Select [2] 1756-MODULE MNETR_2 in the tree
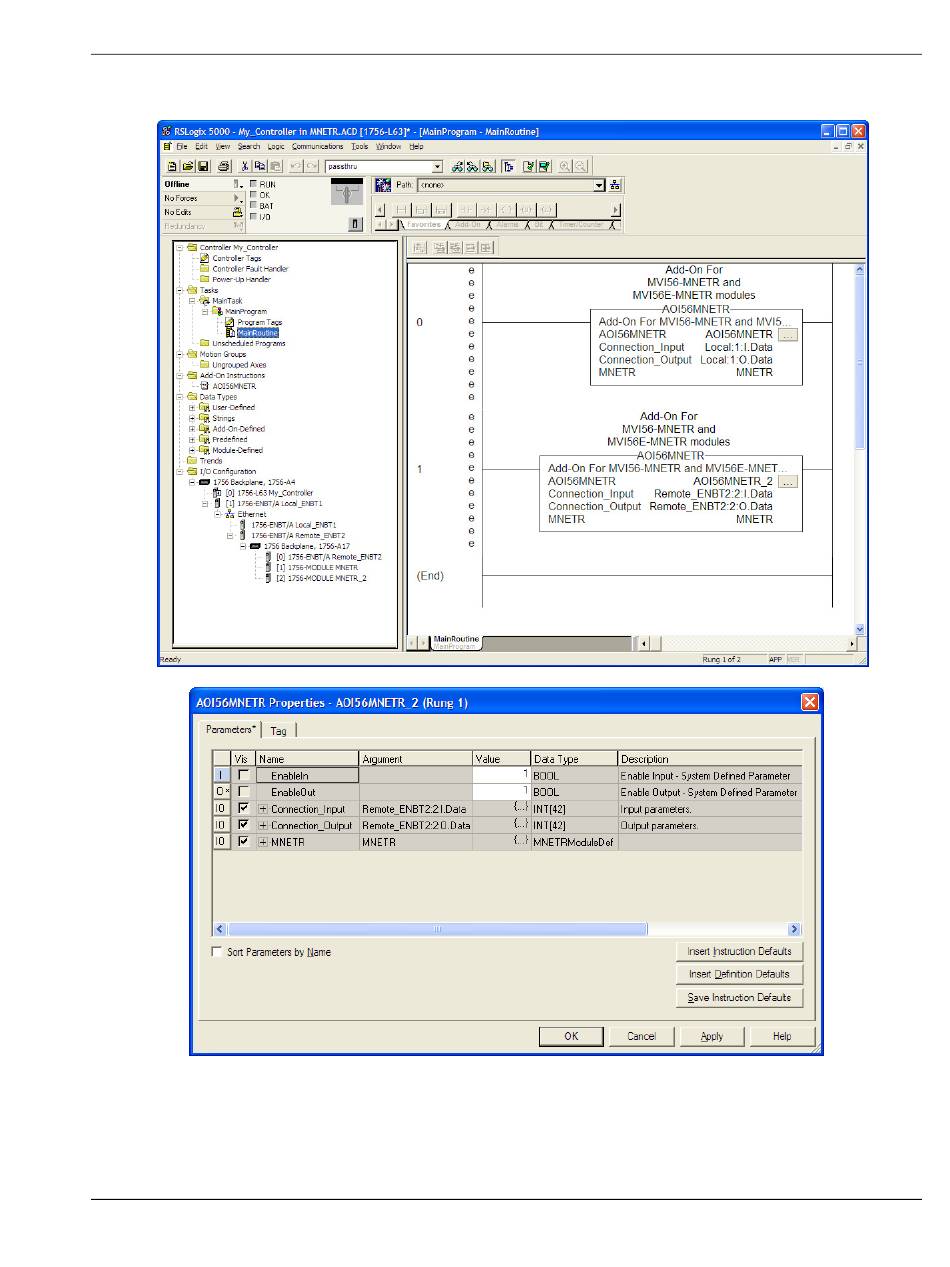 tap(322, 578)
